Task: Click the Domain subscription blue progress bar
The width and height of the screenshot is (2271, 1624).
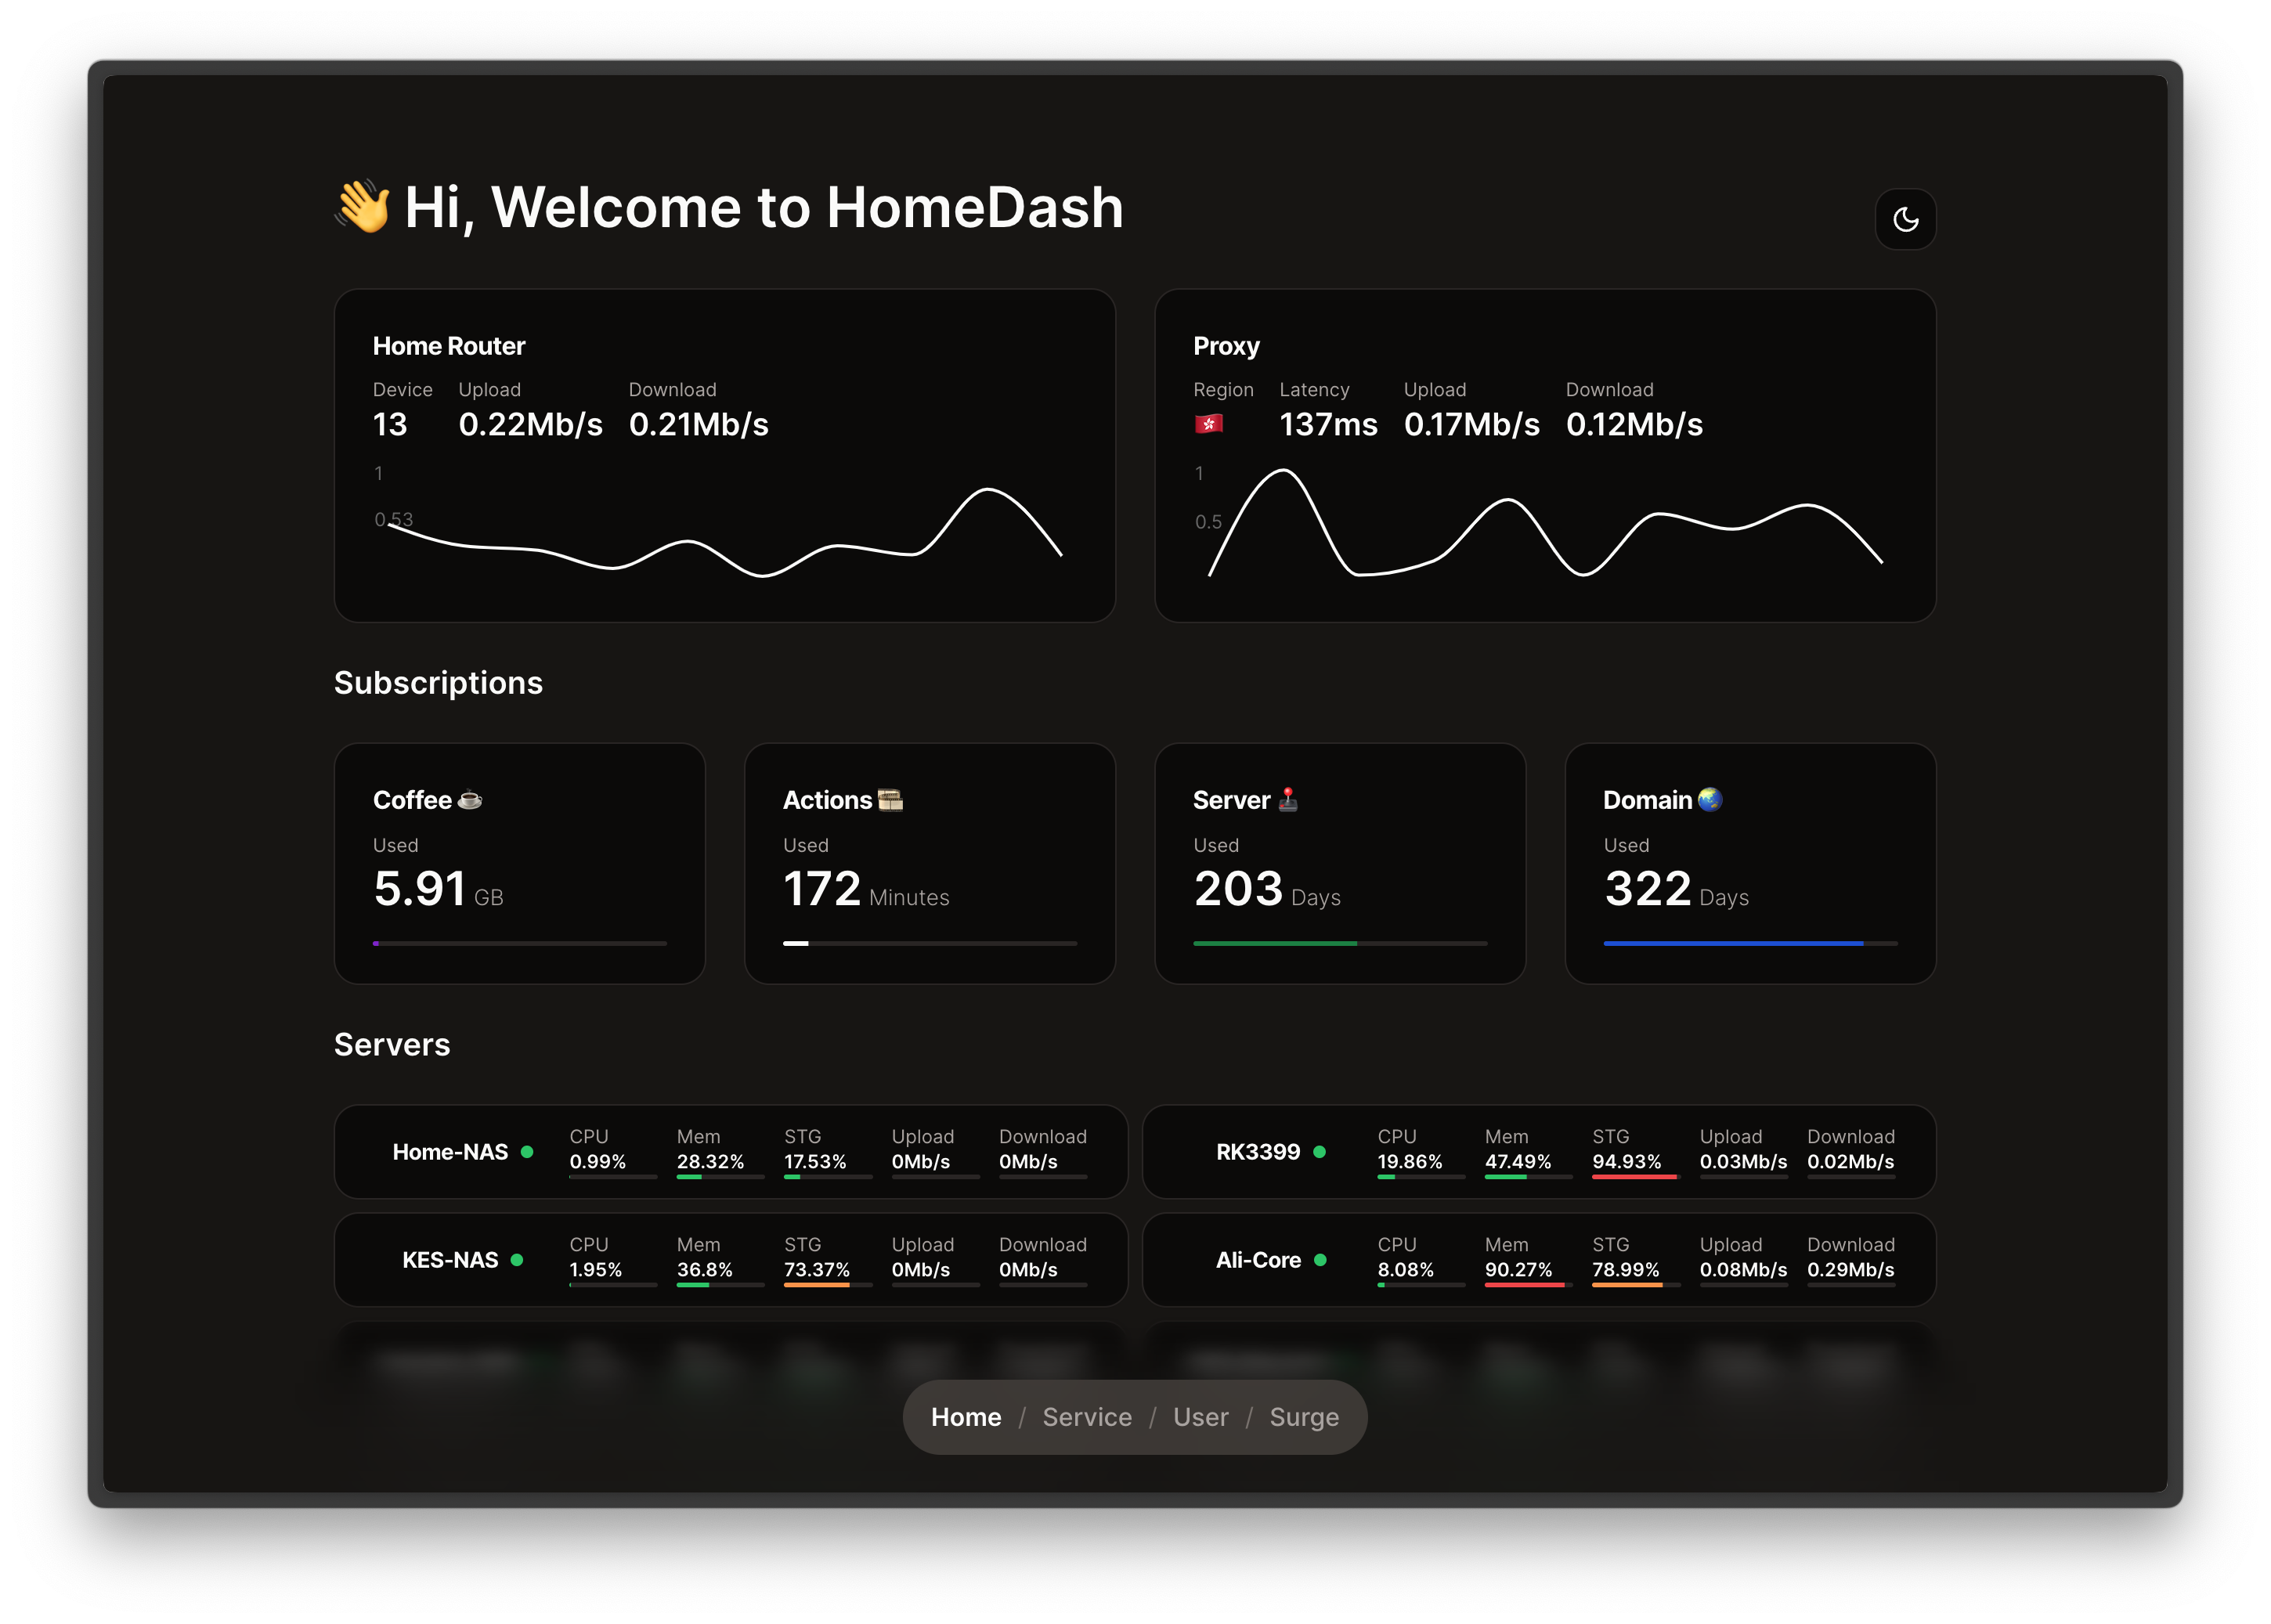Action: [x=1732, y=943]
